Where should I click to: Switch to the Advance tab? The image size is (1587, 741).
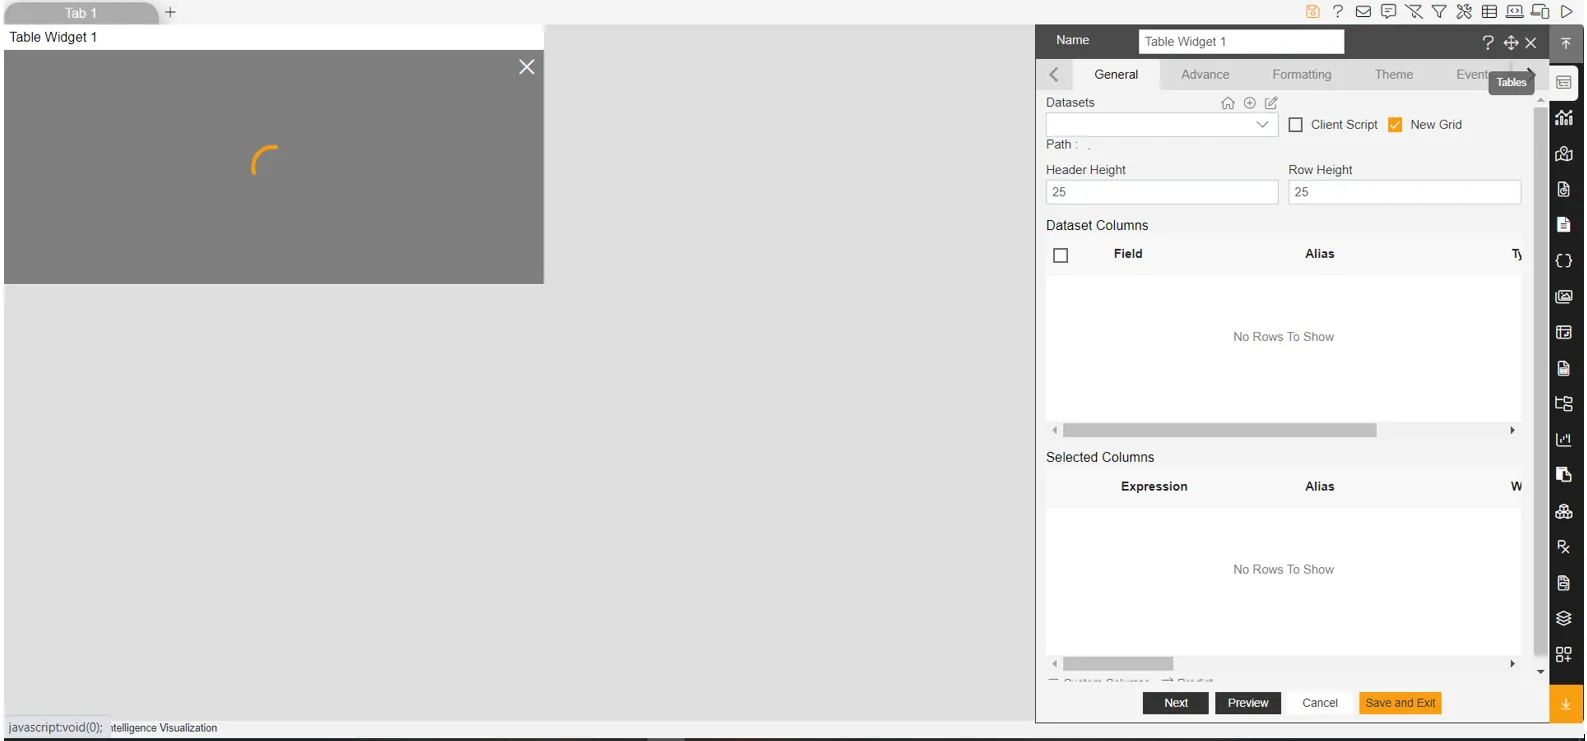point(1205,75)
